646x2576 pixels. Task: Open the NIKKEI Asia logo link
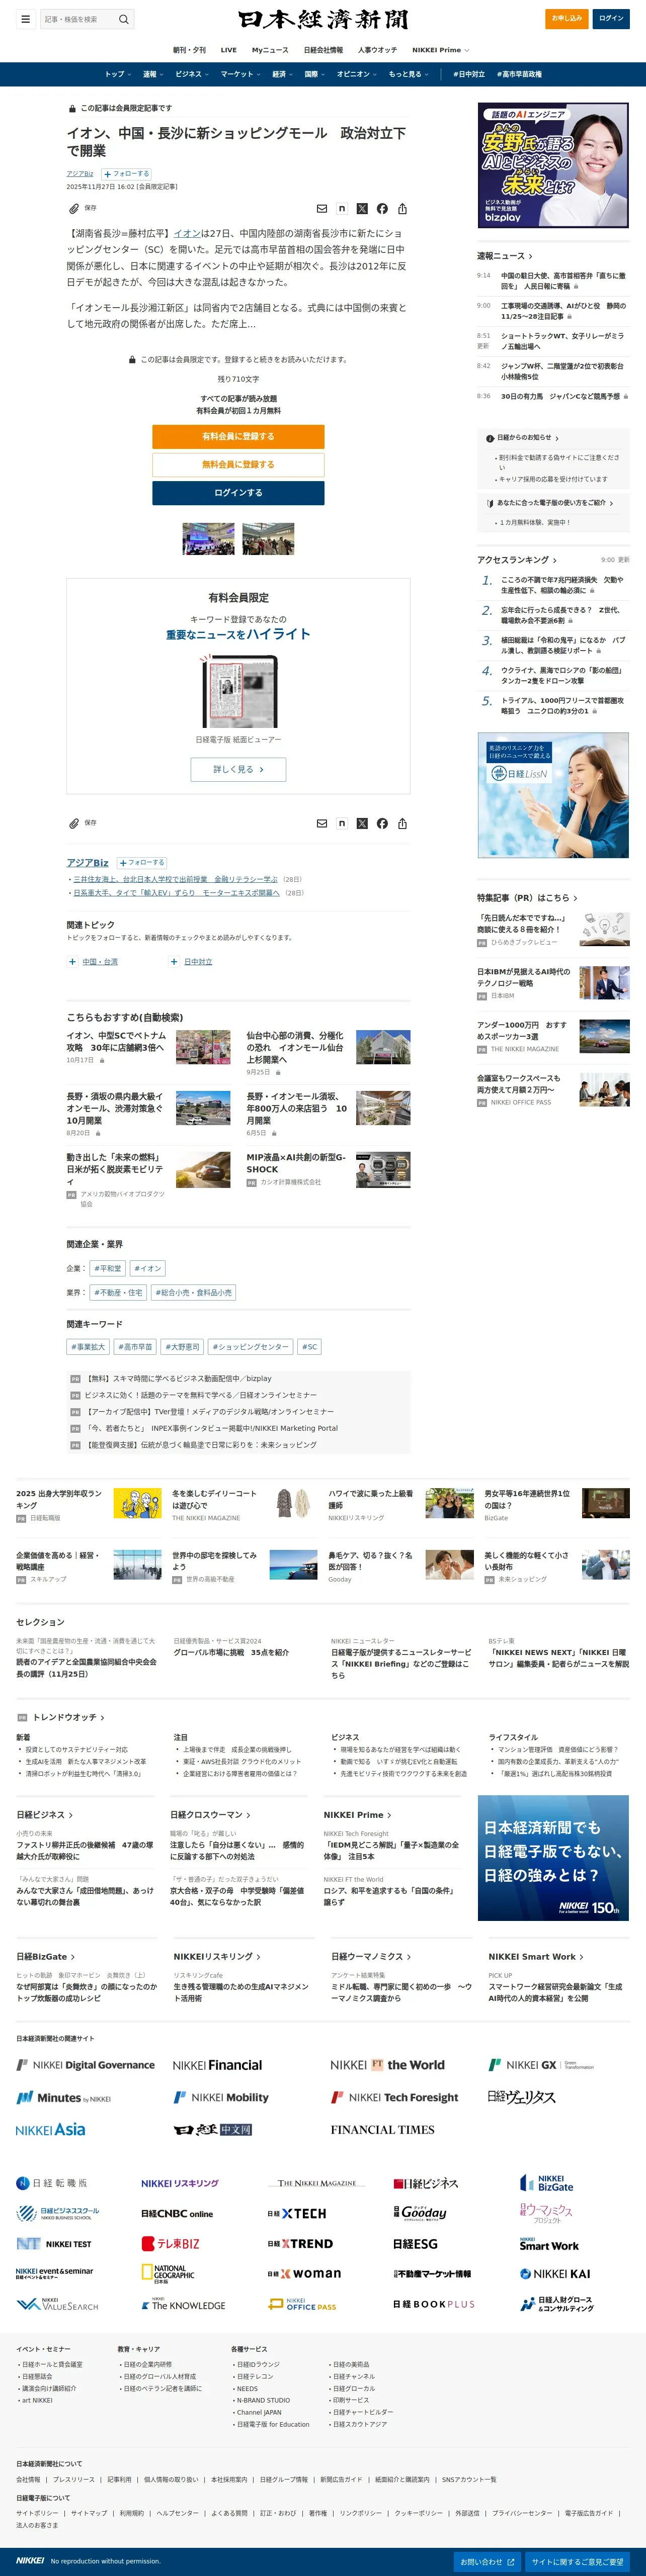(50, 2130)
